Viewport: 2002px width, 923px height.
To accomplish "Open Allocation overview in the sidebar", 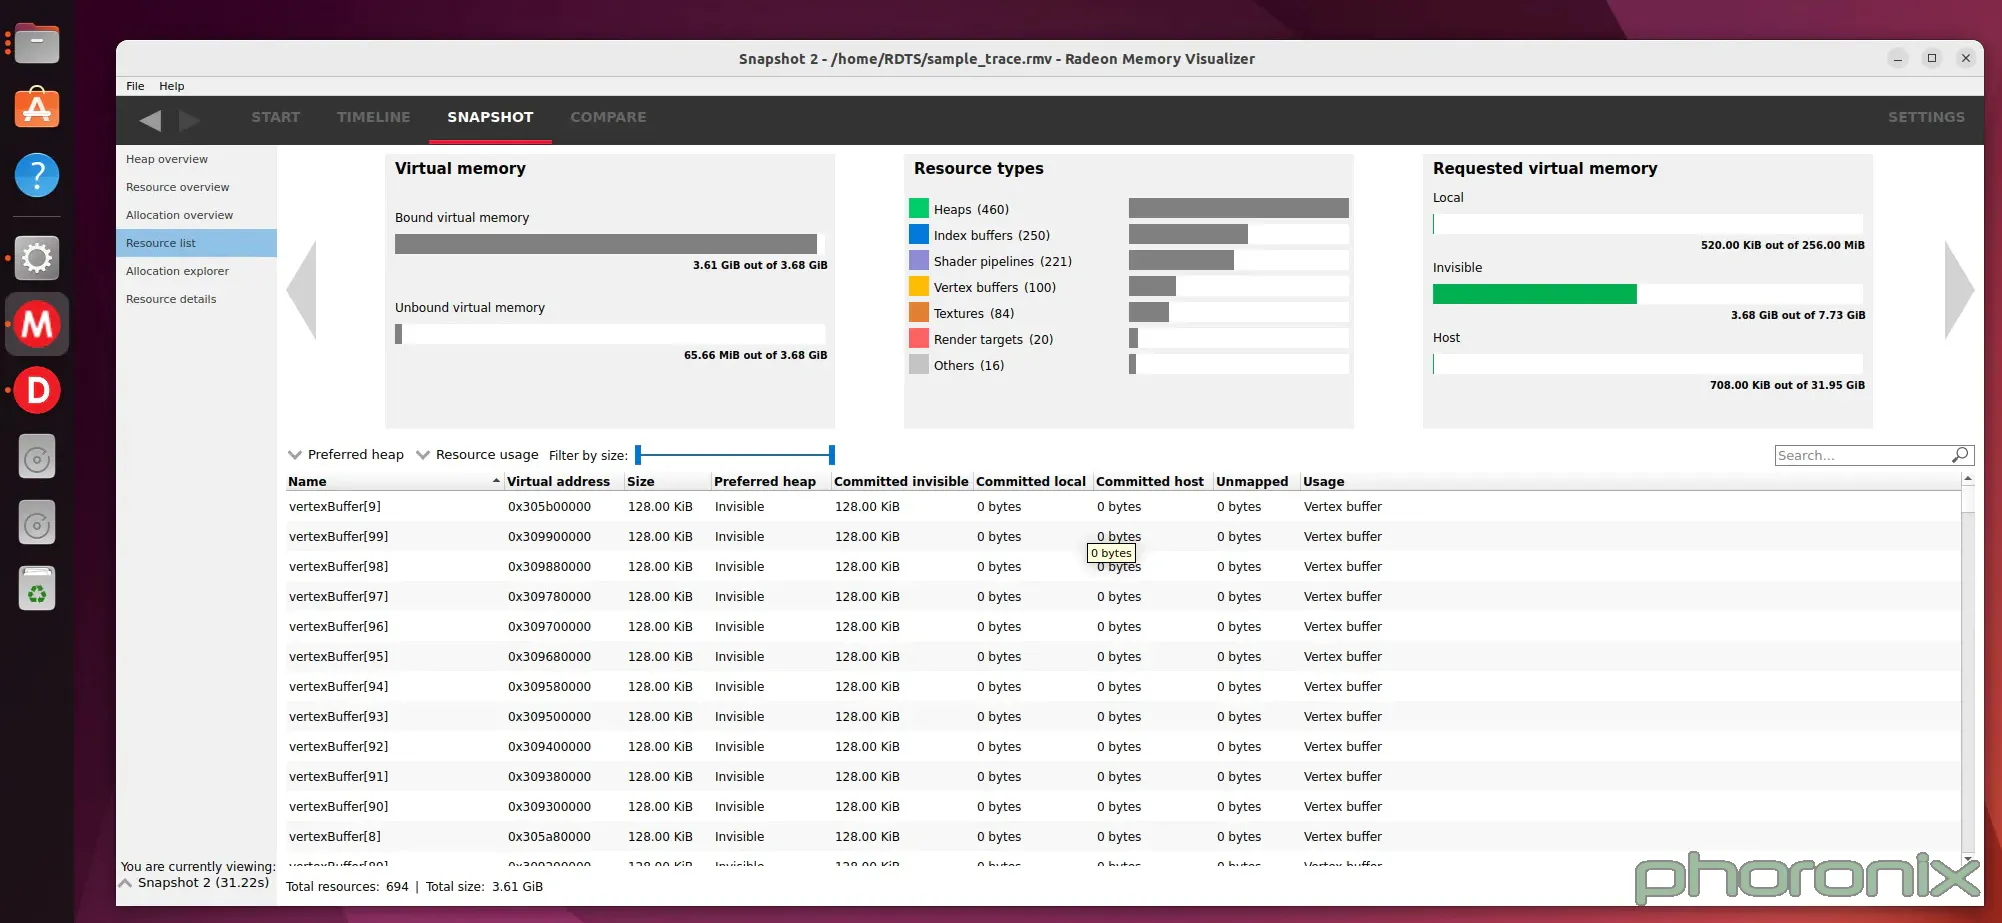I will point(196,215).
